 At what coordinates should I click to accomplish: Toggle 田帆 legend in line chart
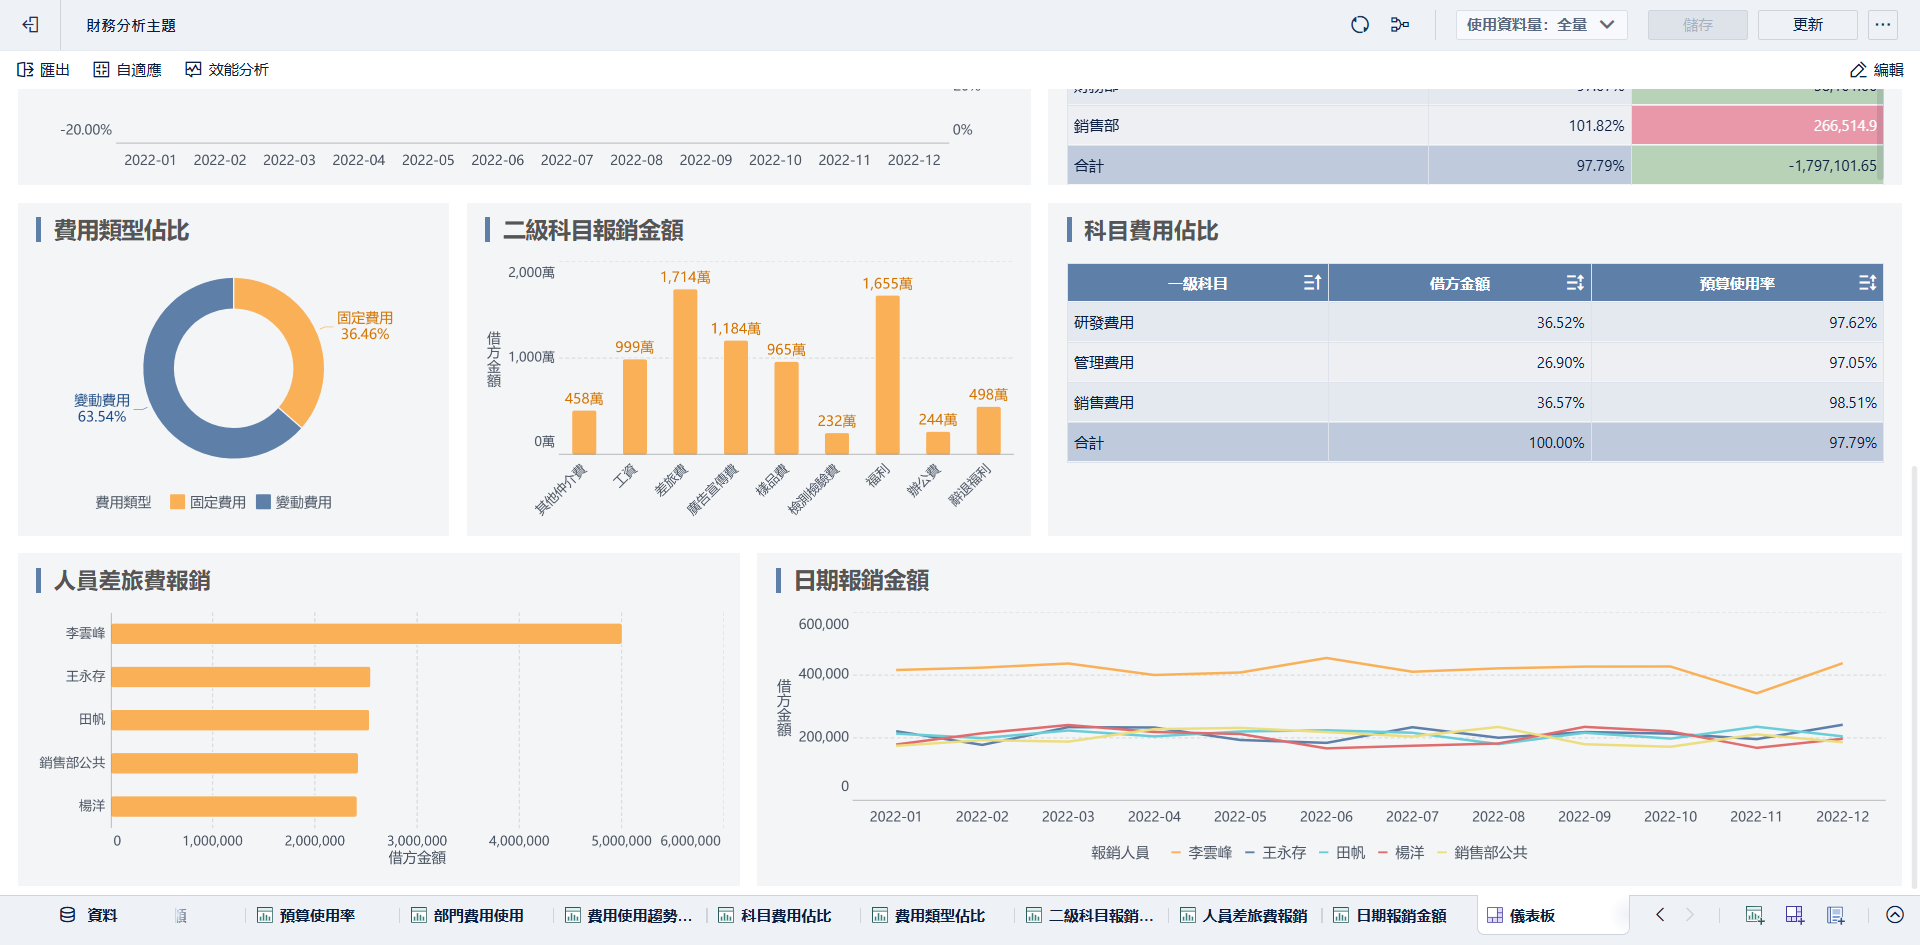pos(1342,853)
